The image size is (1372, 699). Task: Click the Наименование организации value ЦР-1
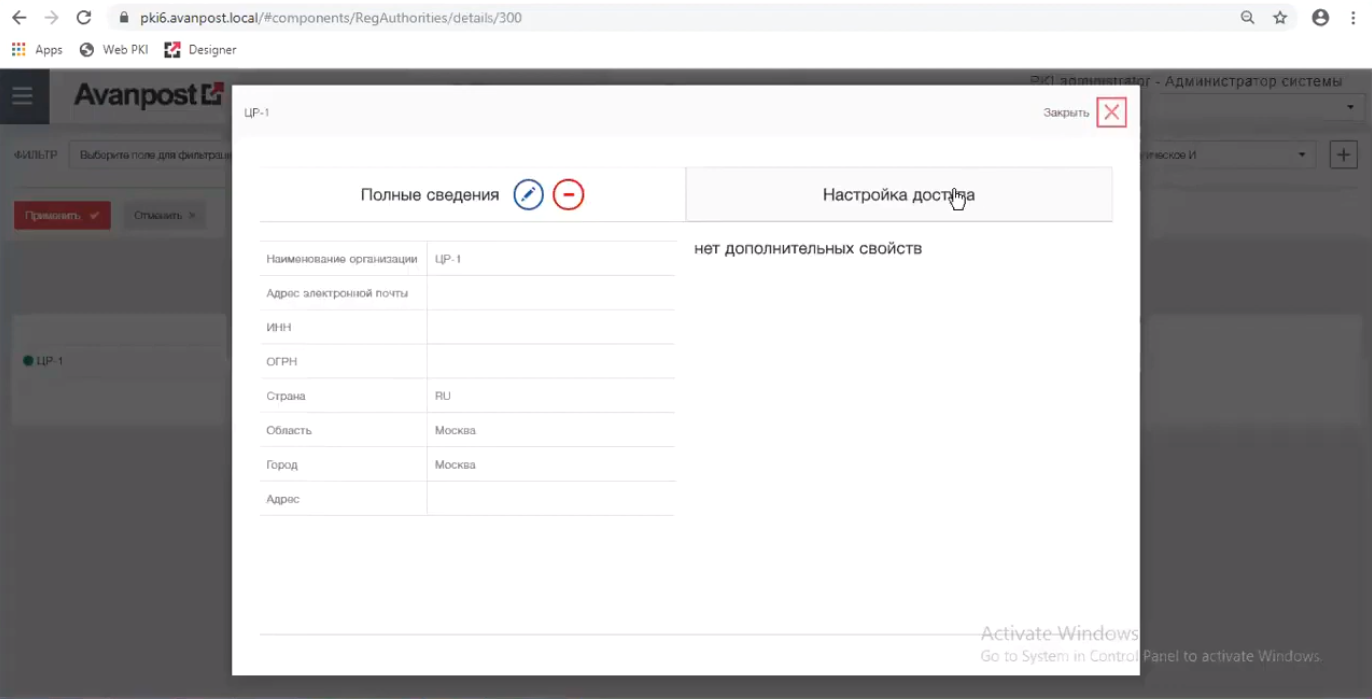(448, 259)
